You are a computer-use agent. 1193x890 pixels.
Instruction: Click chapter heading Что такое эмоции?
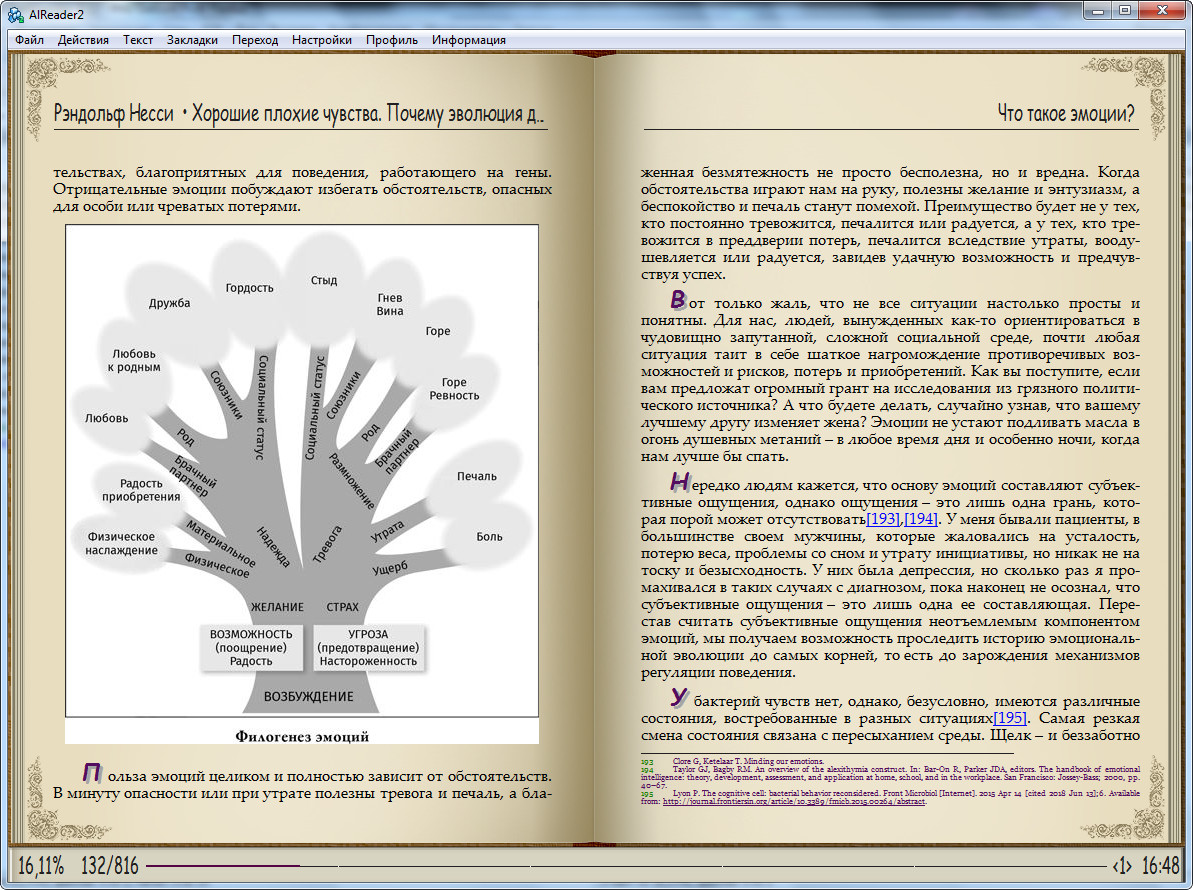[x=1066, y=113]
